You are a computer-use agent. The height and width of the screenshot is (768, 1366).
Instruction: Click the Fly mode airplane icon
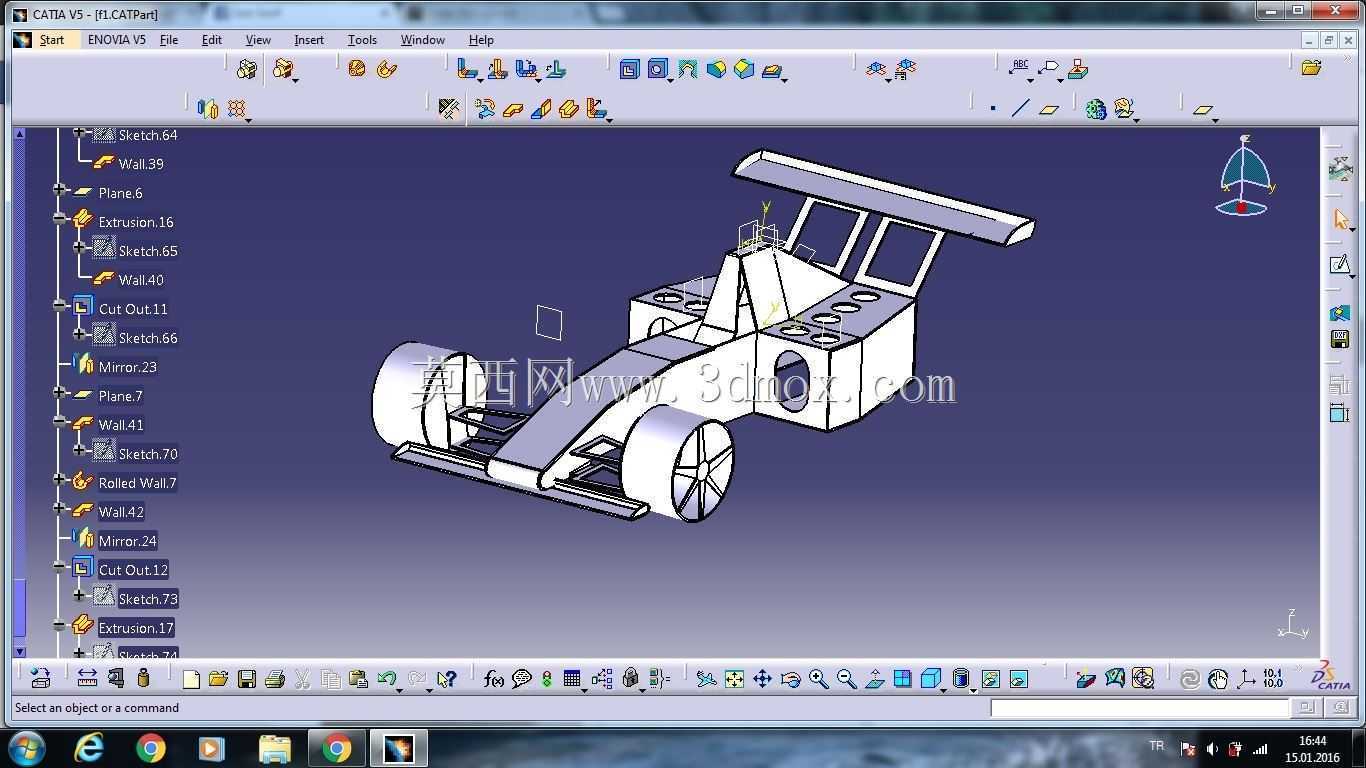[x=706, y=679]
